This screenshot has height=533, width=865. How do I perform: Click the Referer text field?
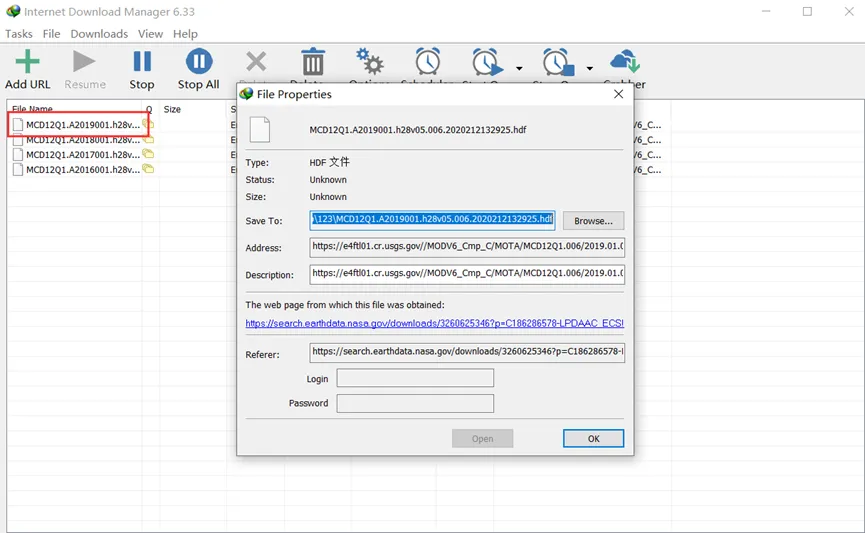tap(467, 352)
